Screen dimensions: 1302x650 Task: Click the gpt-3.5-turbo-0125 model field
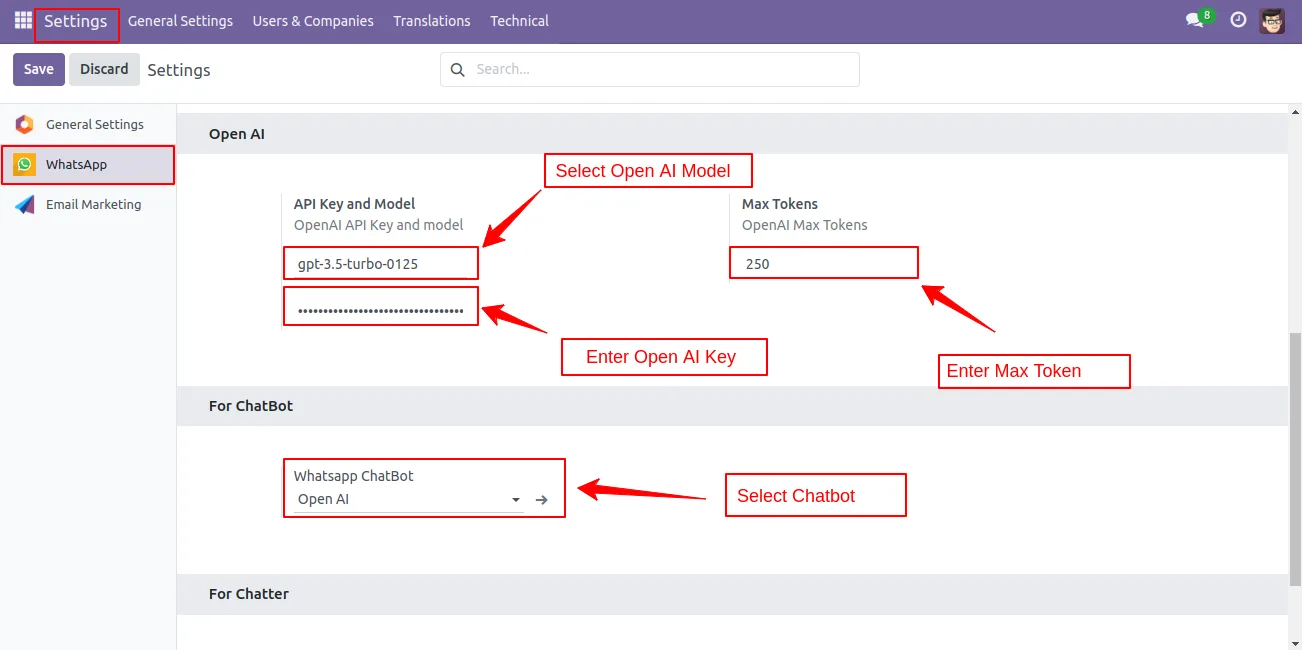tap(381, 264)
